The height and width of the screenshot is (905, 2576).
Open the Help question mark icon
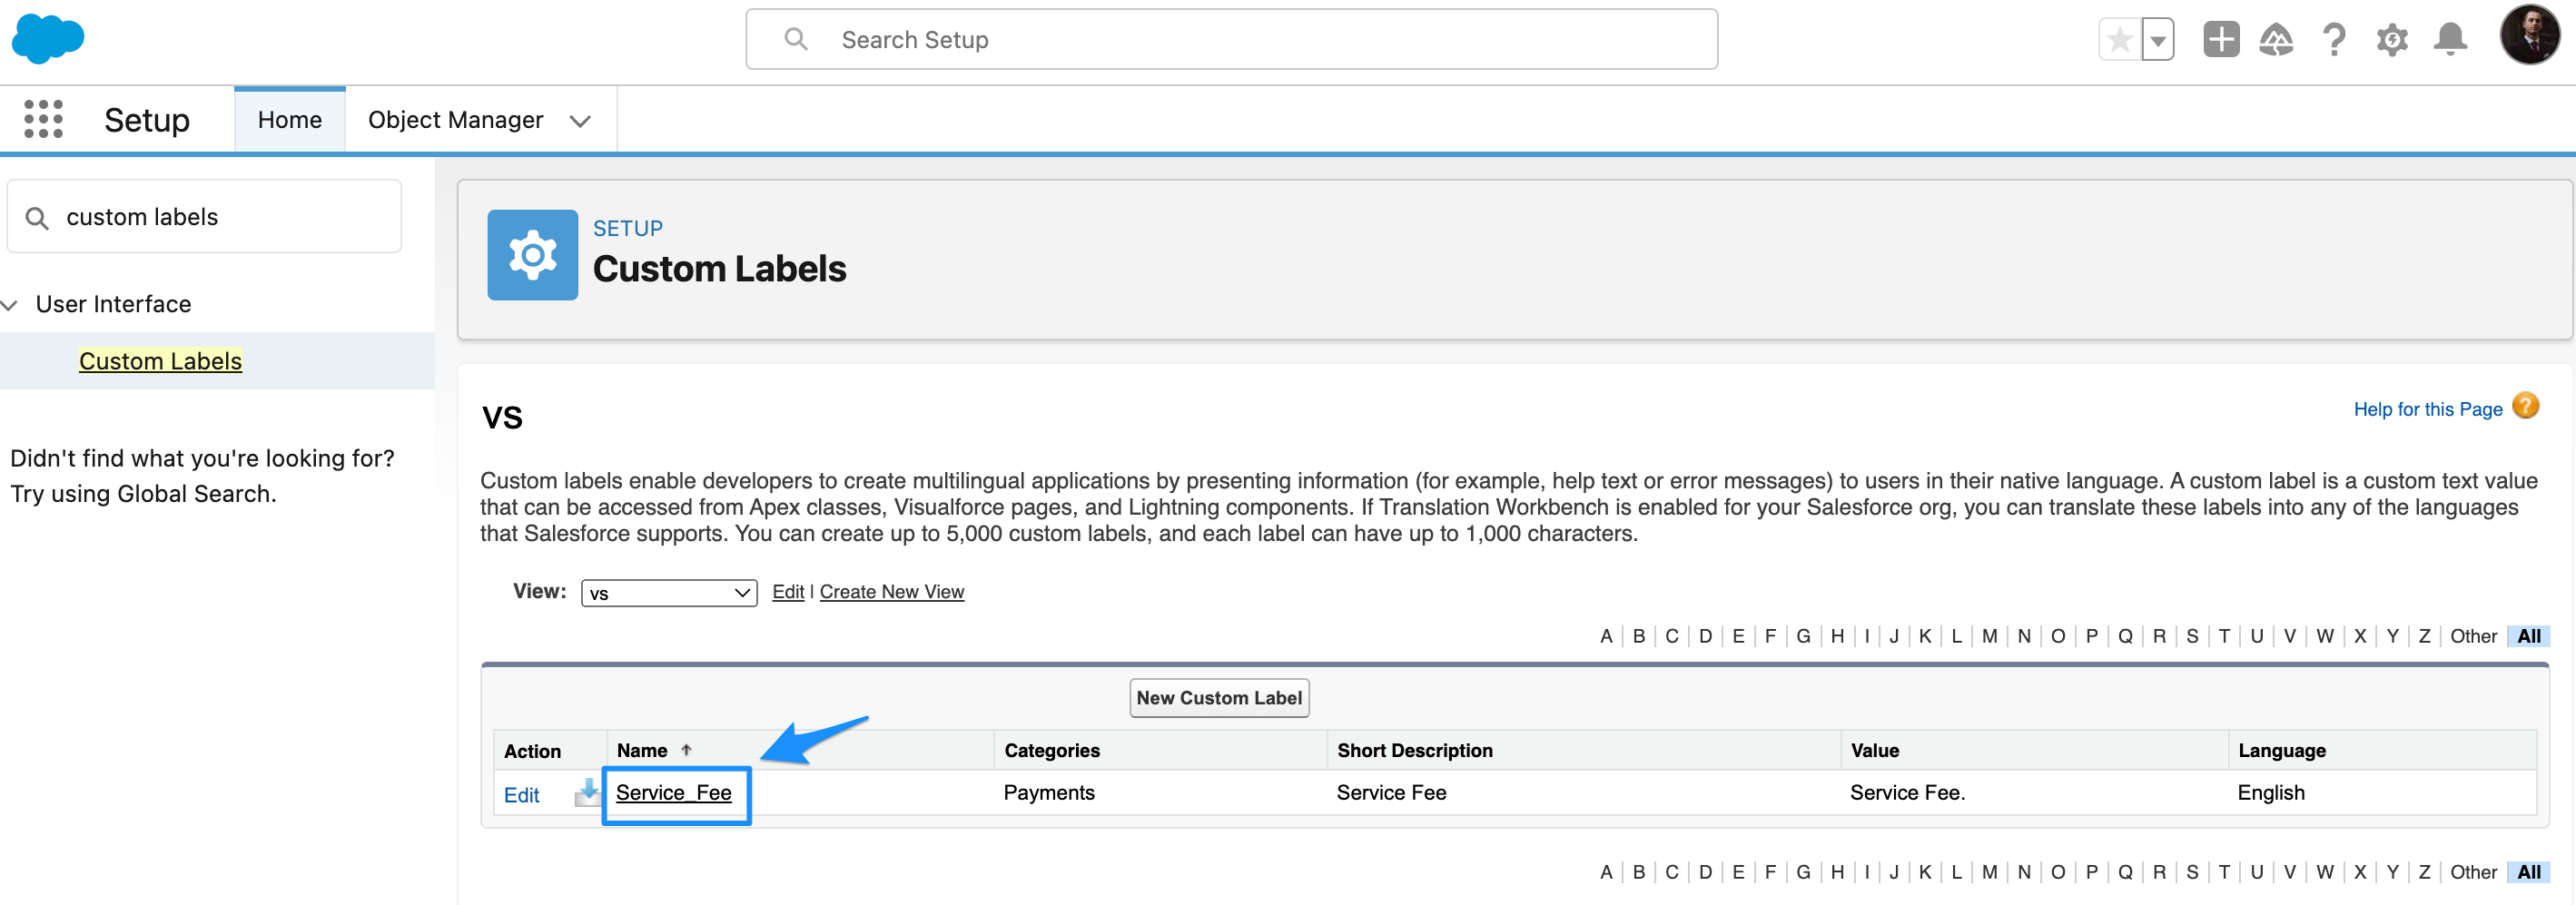point(2334,39)
